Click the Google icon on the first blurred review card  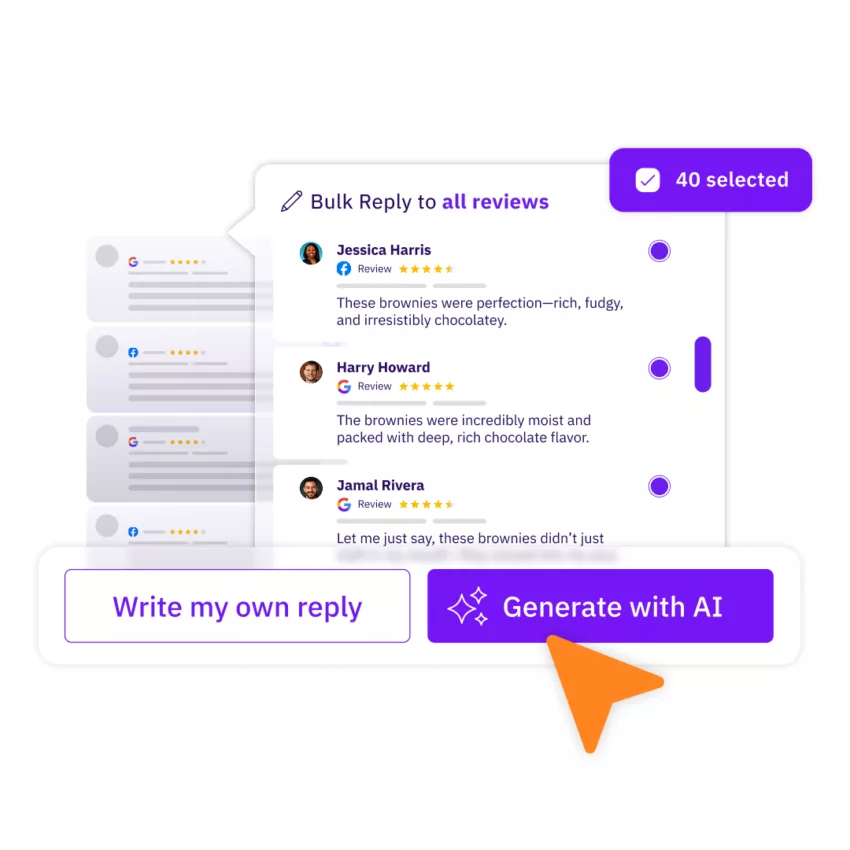pos(133,262)
